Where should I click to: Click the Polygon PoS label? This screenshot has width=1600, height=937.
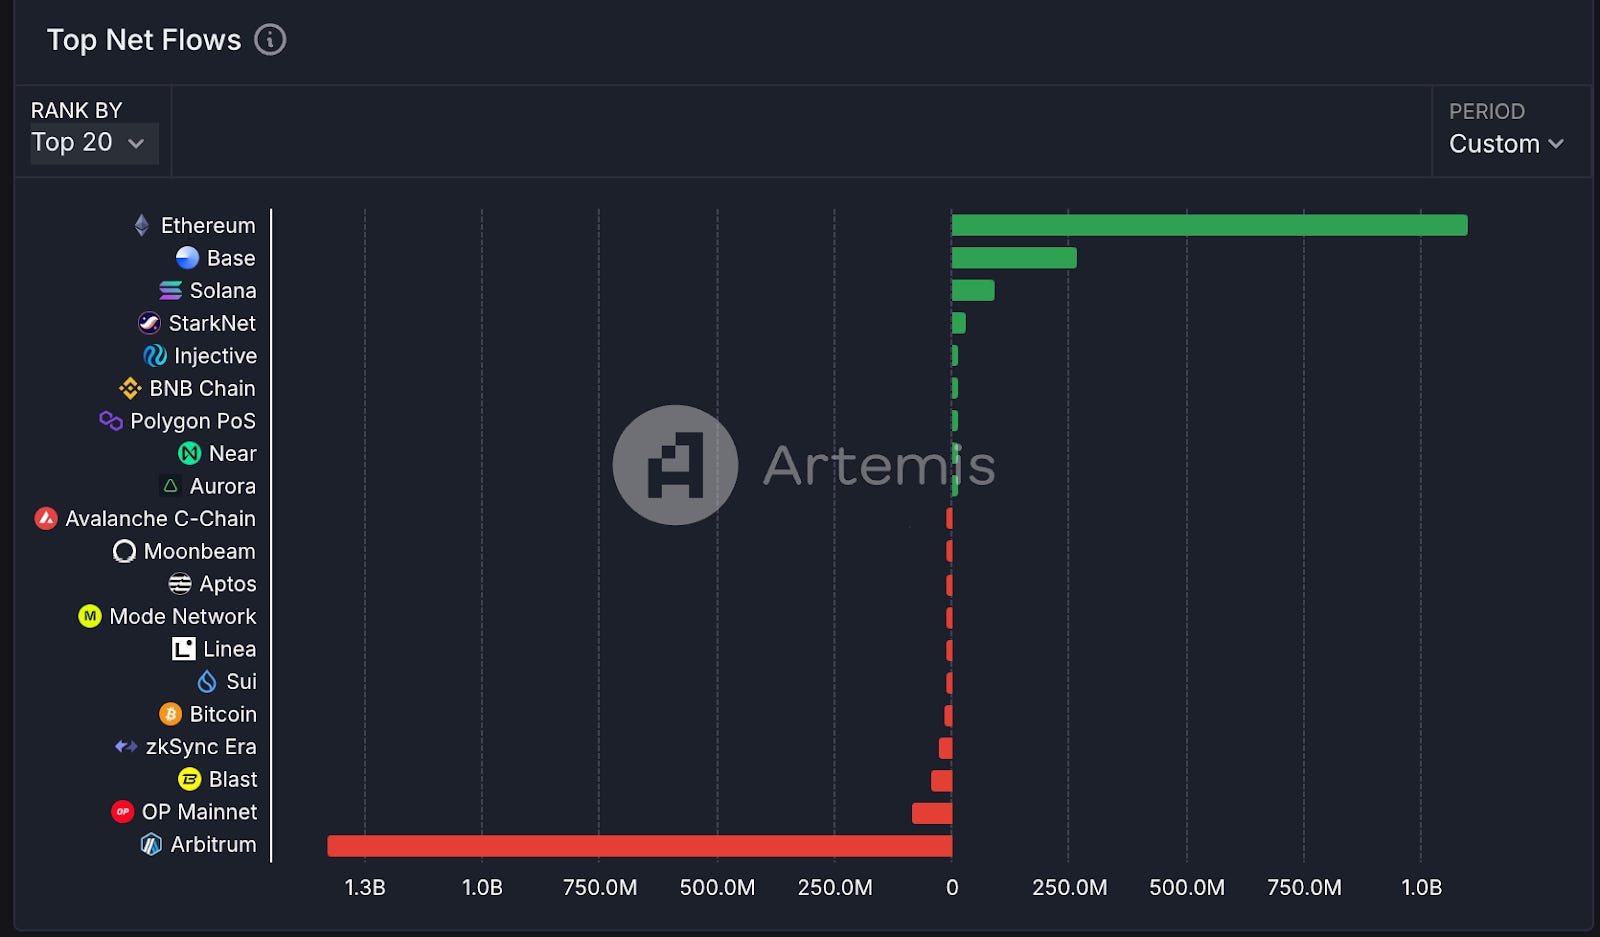193,421
